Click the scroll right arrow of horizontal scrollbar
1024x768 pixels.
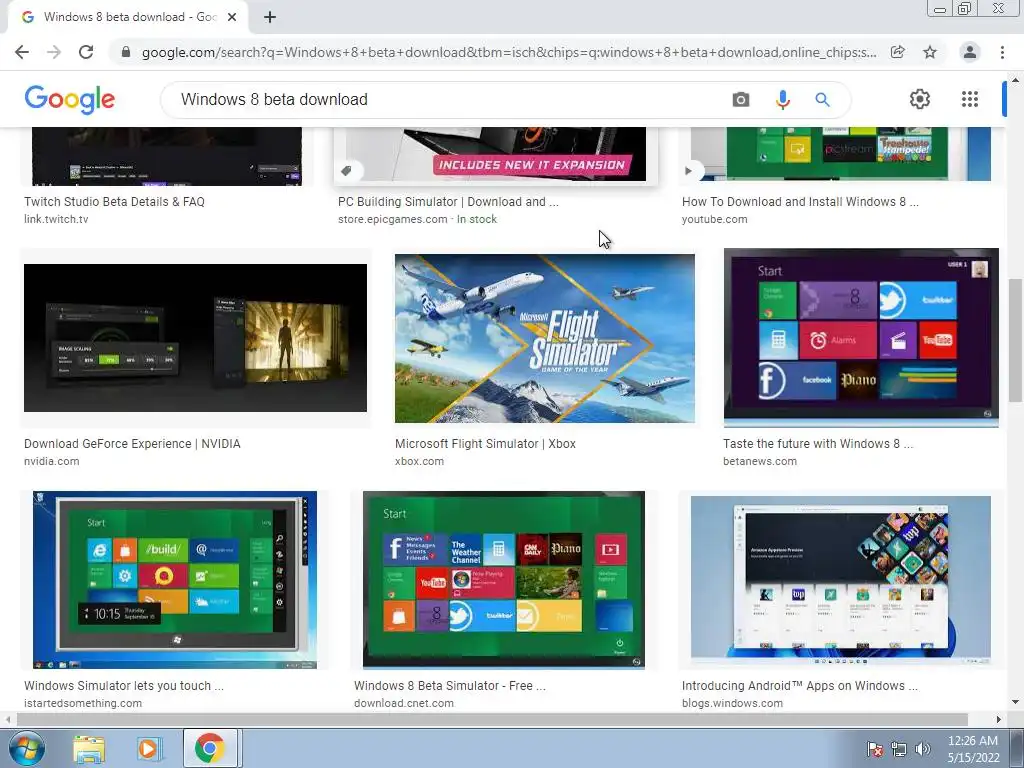pos(999,720)
